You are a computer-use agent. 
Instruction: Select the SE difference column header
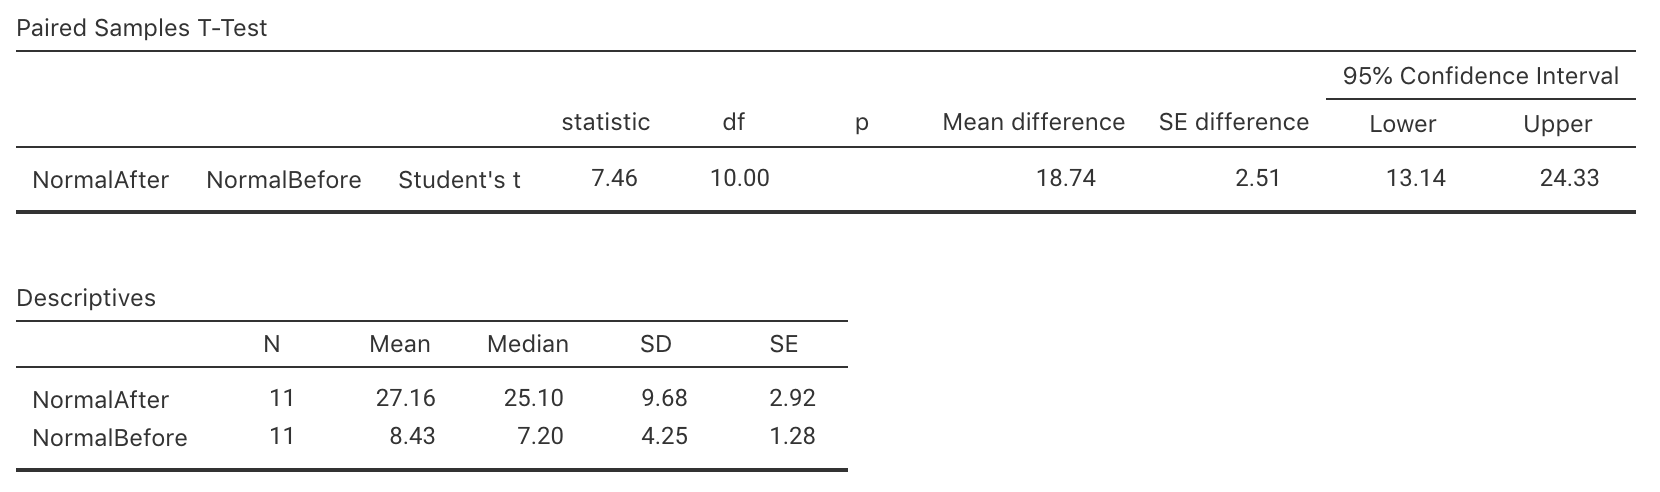point(1233,122)
